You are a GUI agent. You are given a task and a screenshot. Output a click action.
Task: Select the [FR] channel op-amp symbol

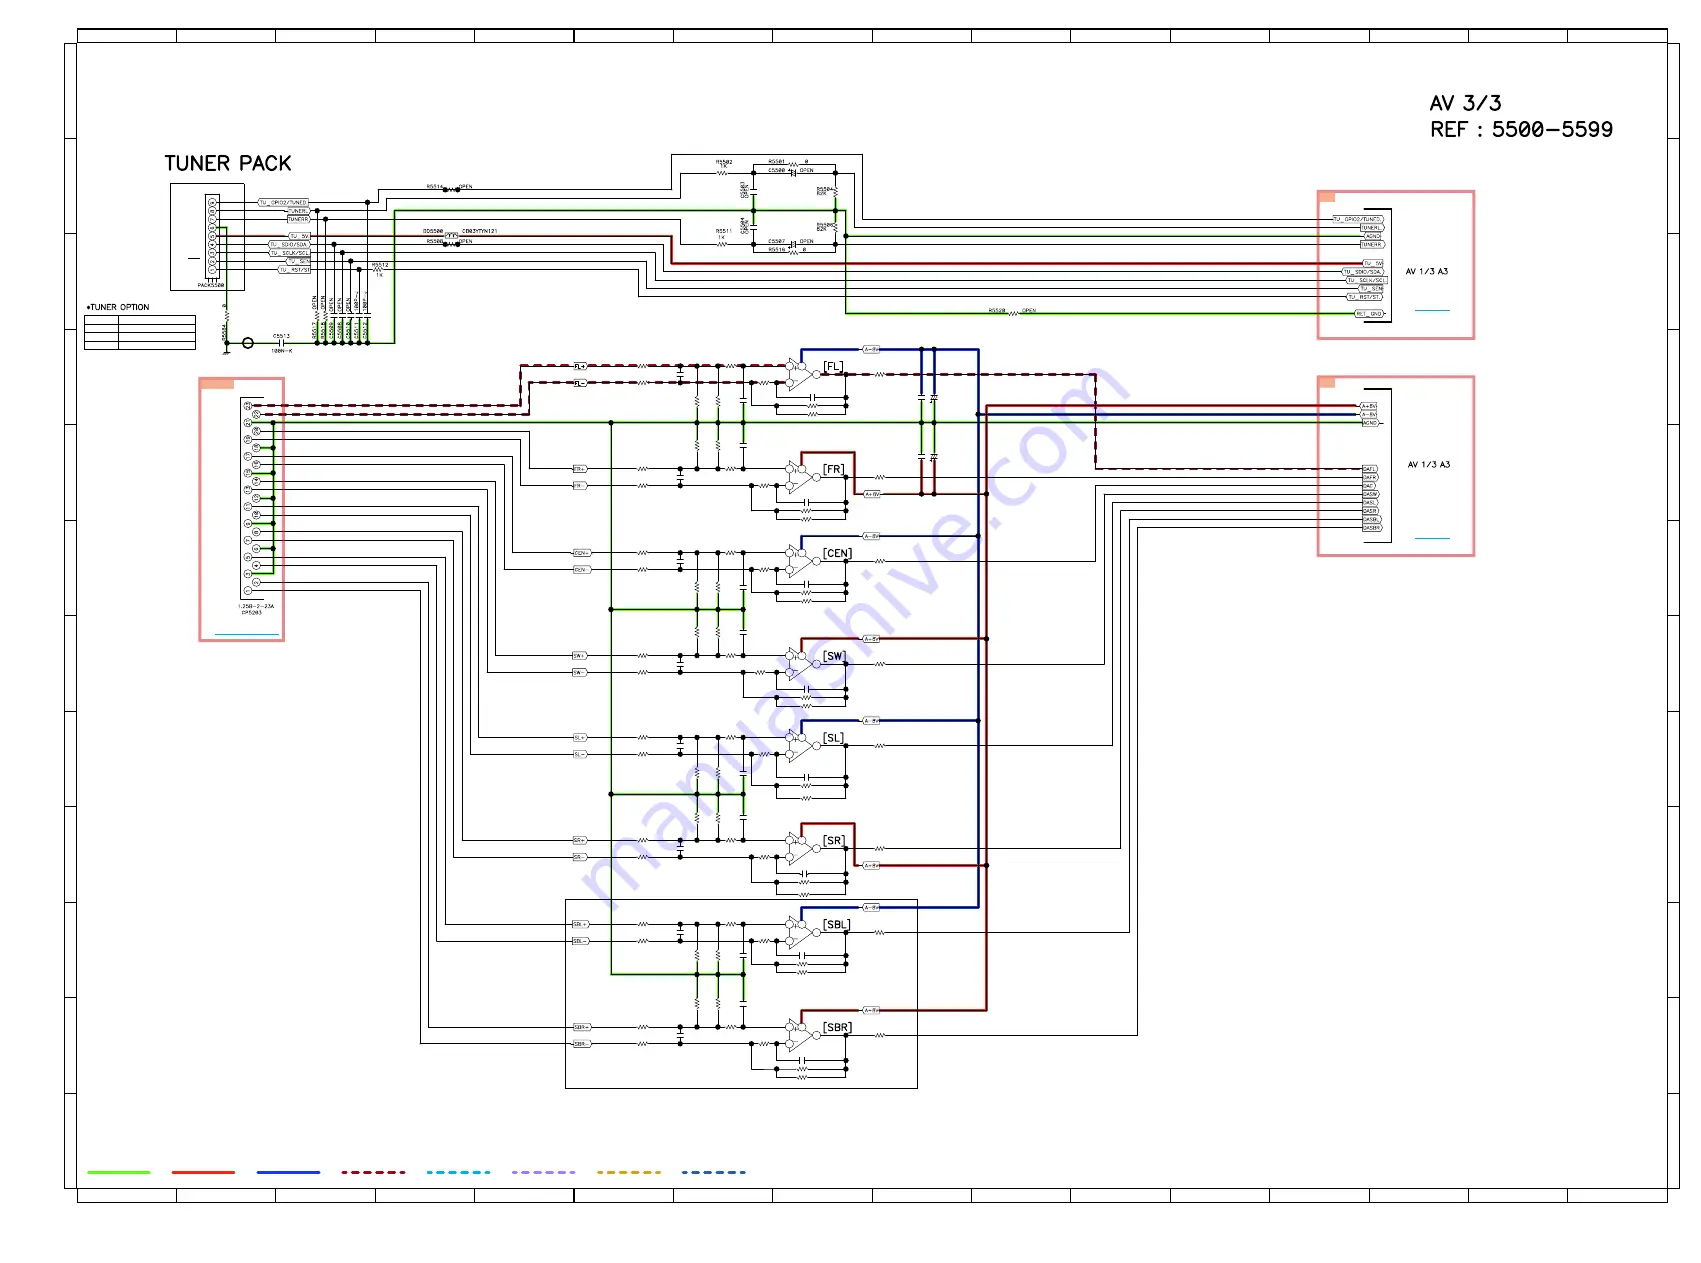coord(802,477)
